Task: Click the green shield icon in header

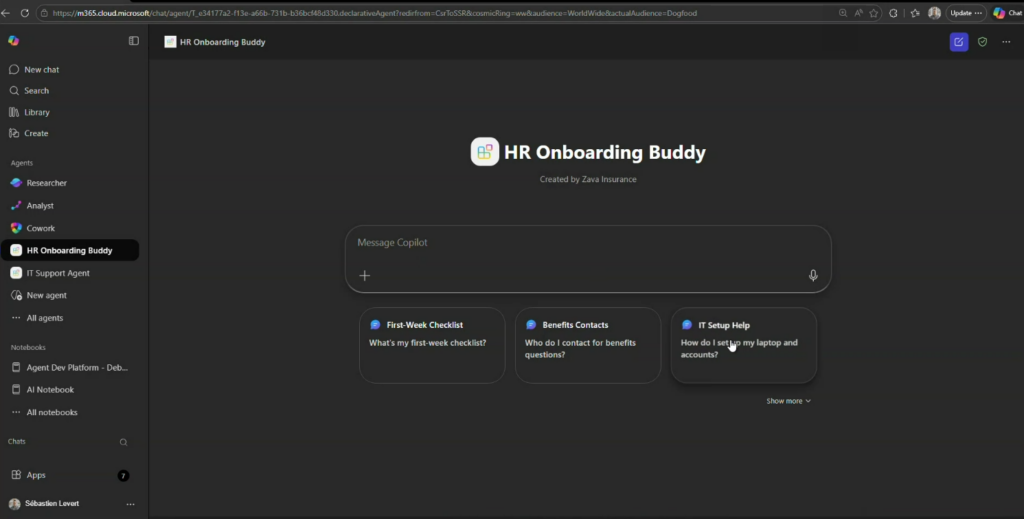Action: pos(982,42)
